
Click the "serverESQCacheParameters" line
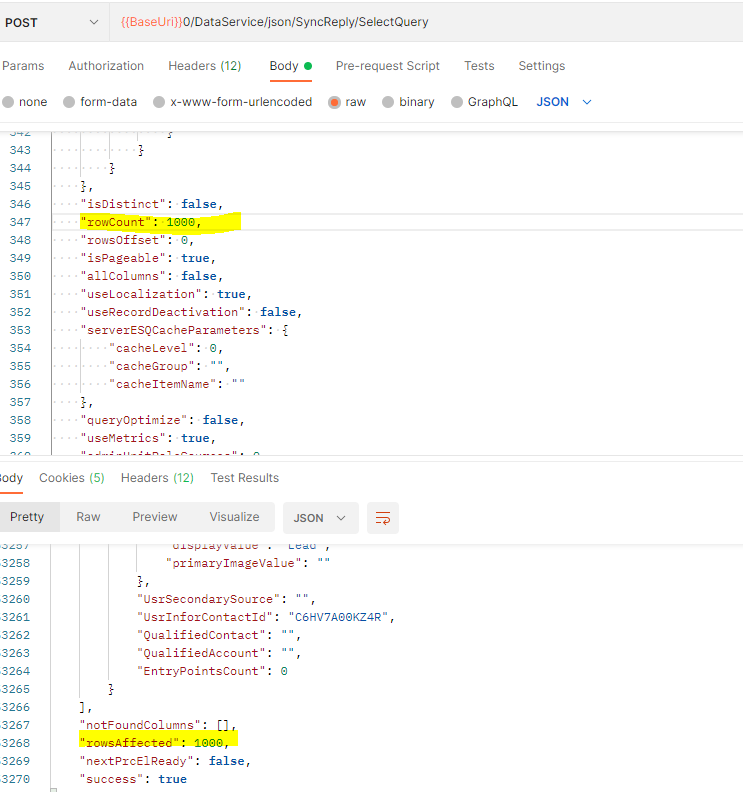click(x=184, y=330)
